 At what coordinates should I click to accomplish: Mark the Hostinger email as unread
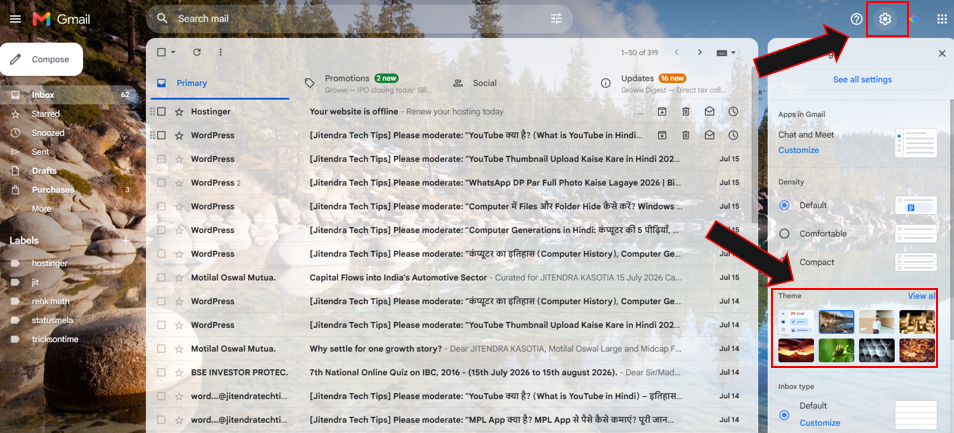(x=709, y=111)
